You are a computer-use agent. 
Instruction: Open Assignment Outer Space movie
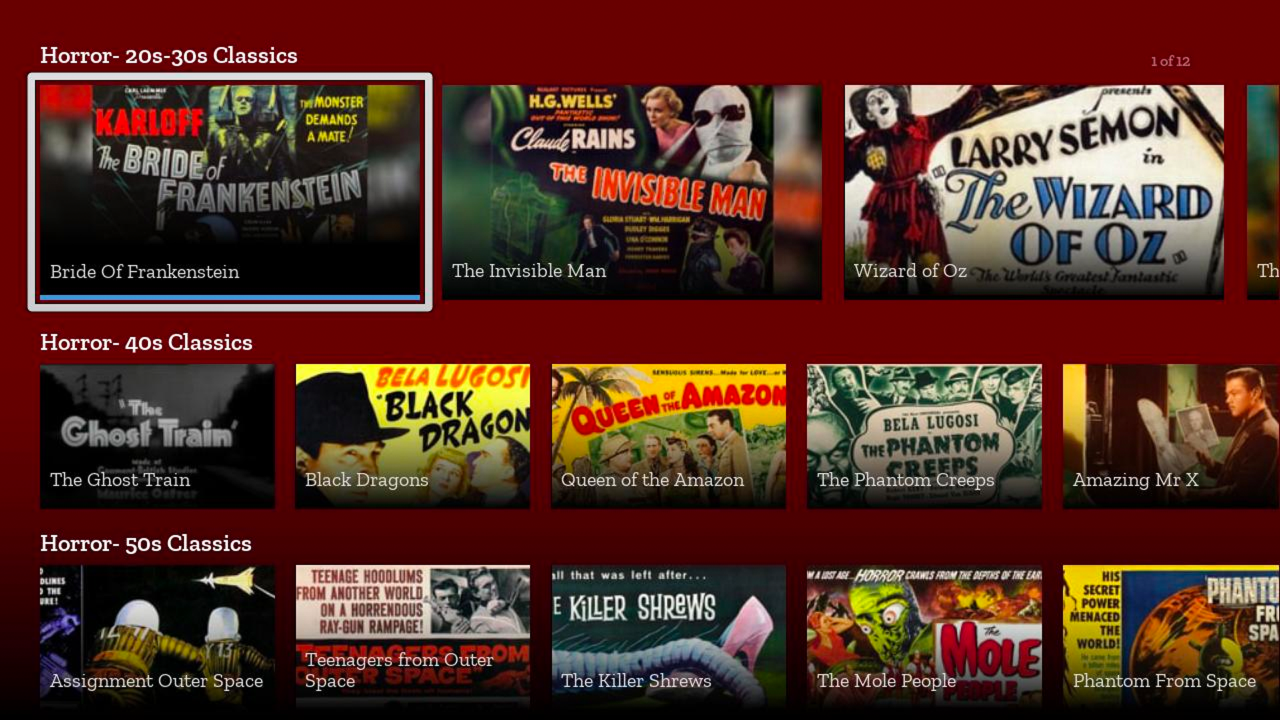point(157,637)
